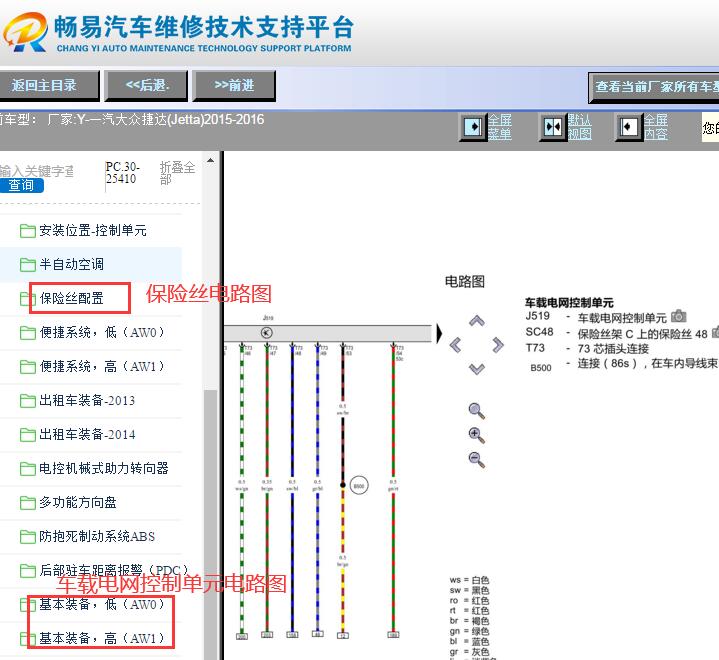Viewport: 719px width, 660px height.
Task: Click the full-screen menu icon
Action: pyautogui.click(x=473, y=127)
